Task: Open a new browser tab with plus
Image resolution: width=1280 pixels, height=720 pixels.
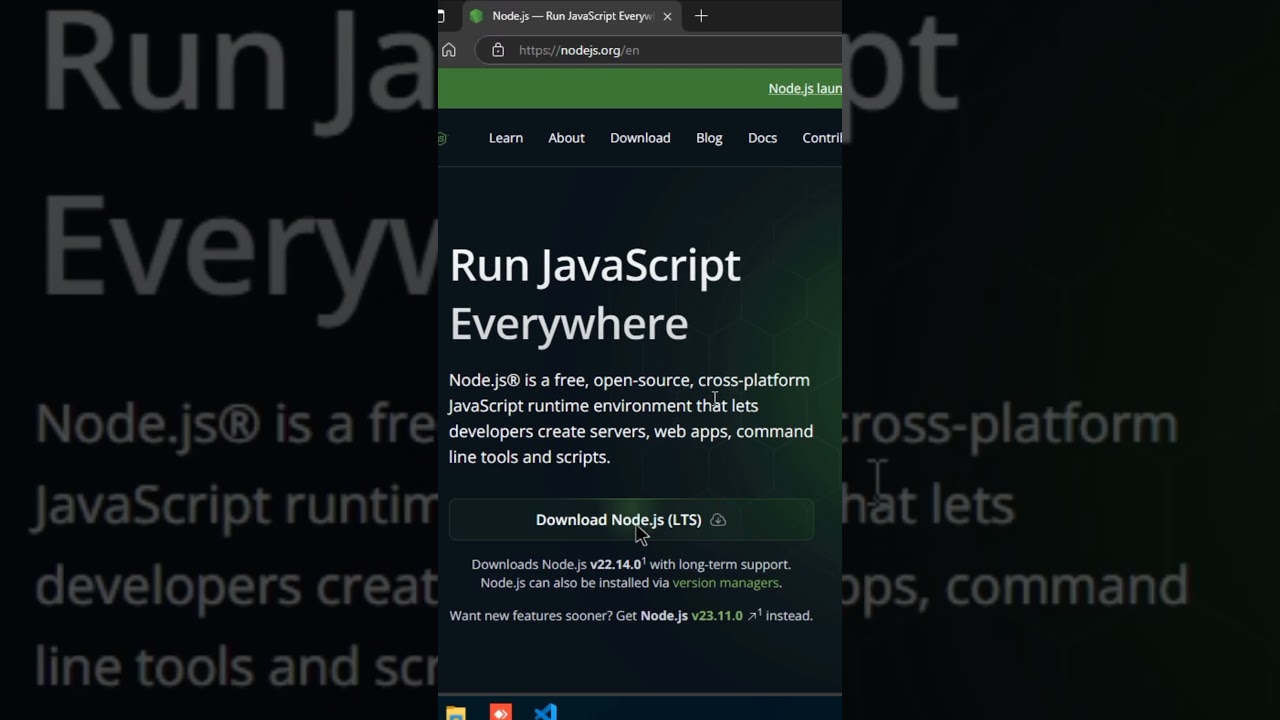Action: click(x=701, y=16)
